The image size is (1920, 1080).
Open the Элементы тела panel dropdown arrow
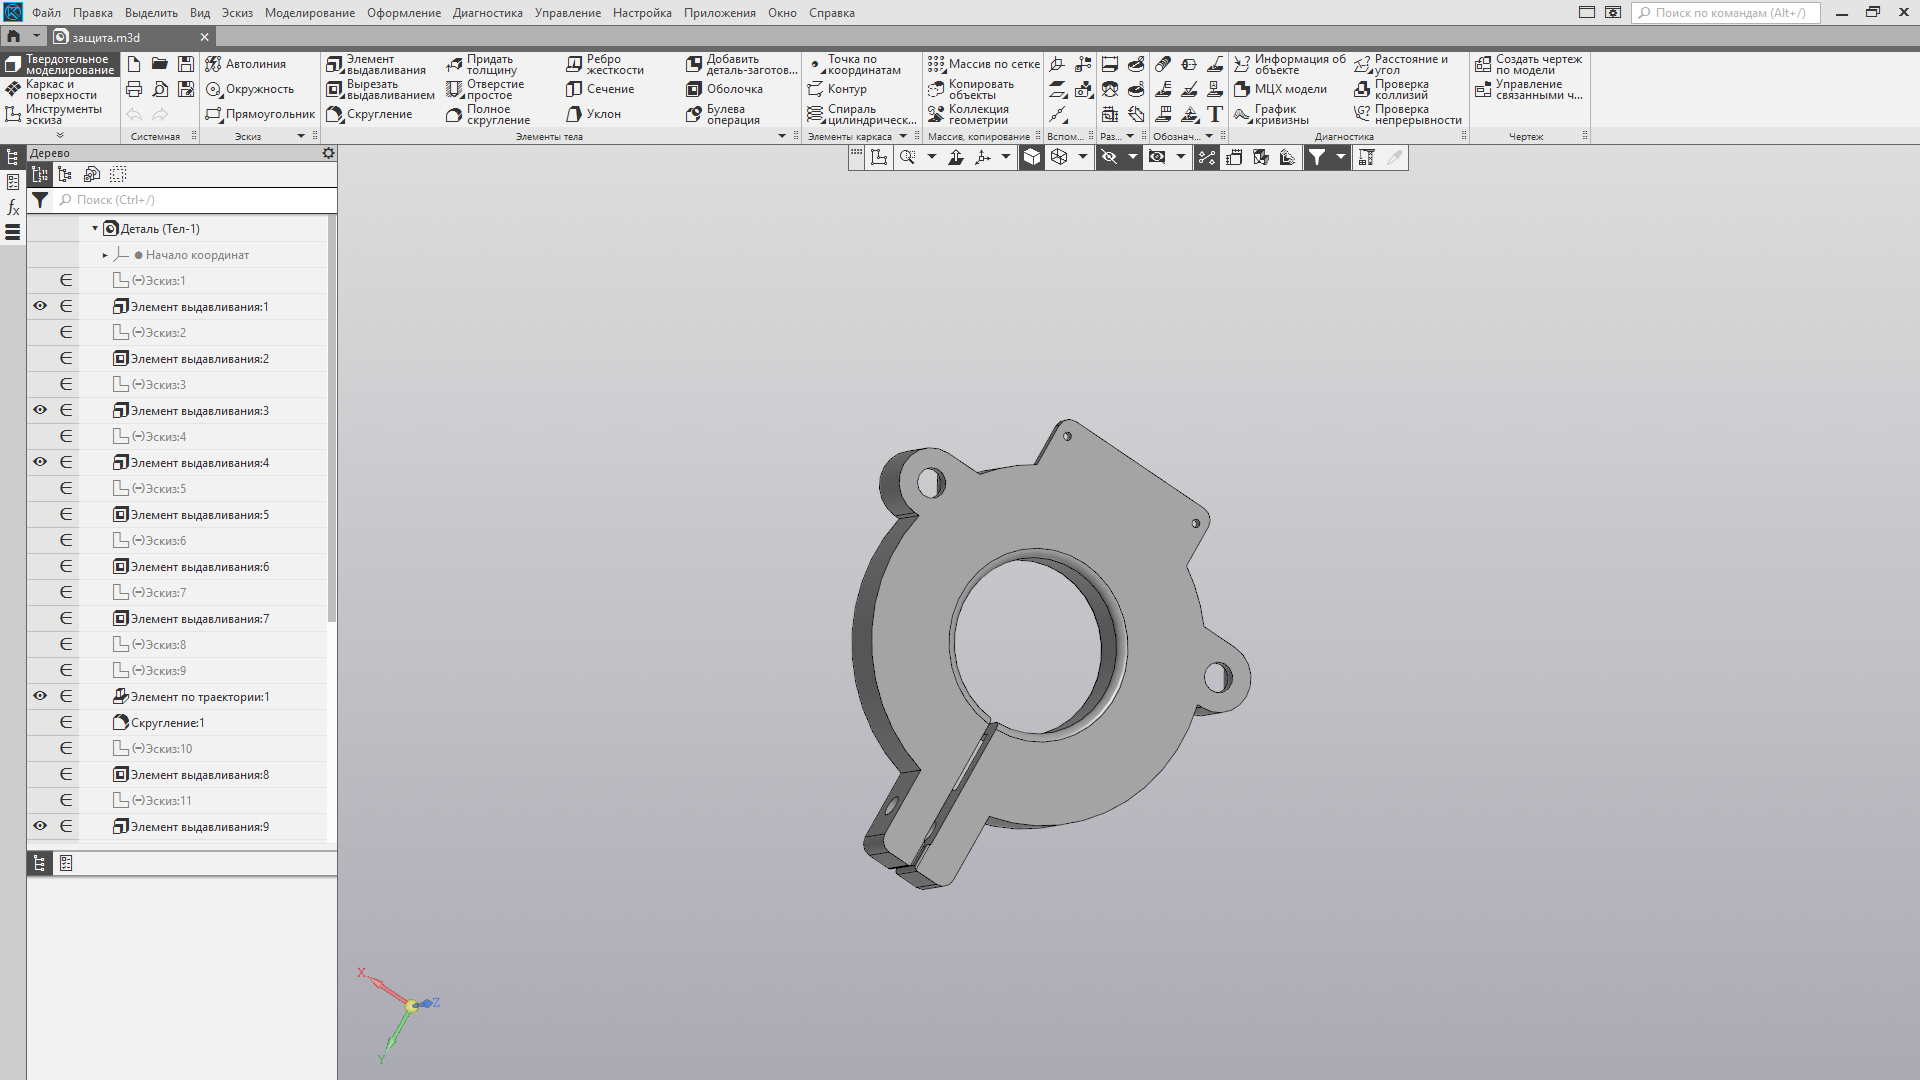(782, 137)
